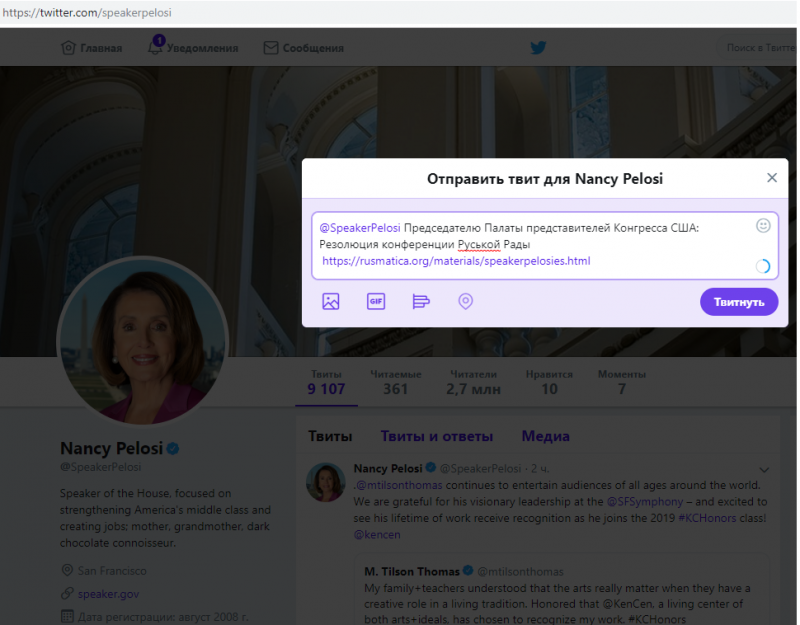Click the @SpeakerPelosi mention in compose box
This screenshot has width=800, height=625.
[360, 228]
